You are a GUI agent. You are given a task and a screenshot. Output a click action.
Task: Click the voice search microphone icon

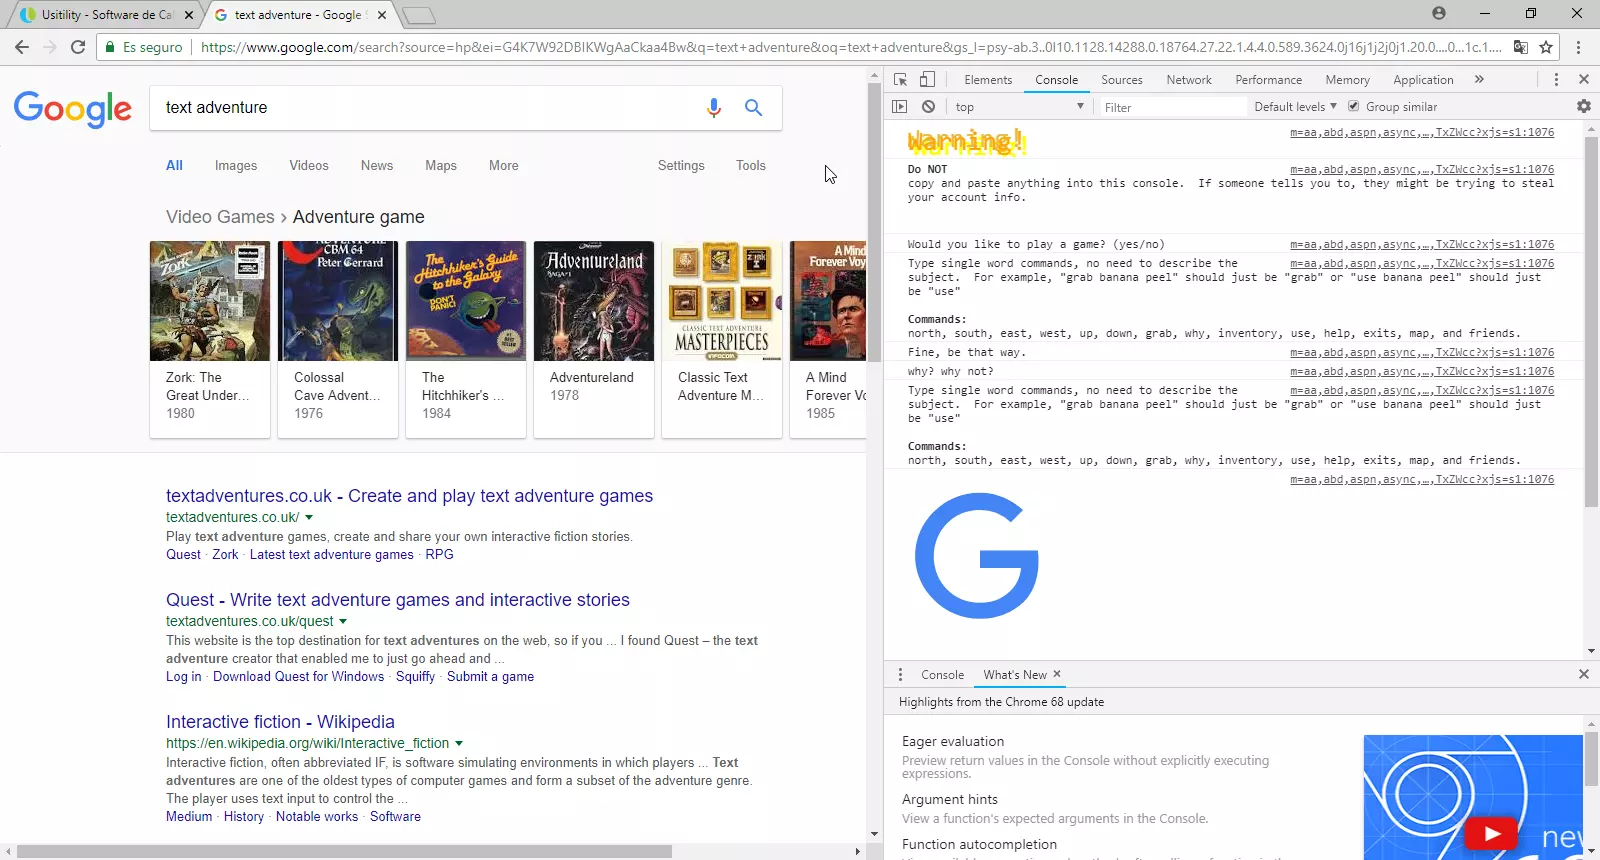tap(713, 108)
